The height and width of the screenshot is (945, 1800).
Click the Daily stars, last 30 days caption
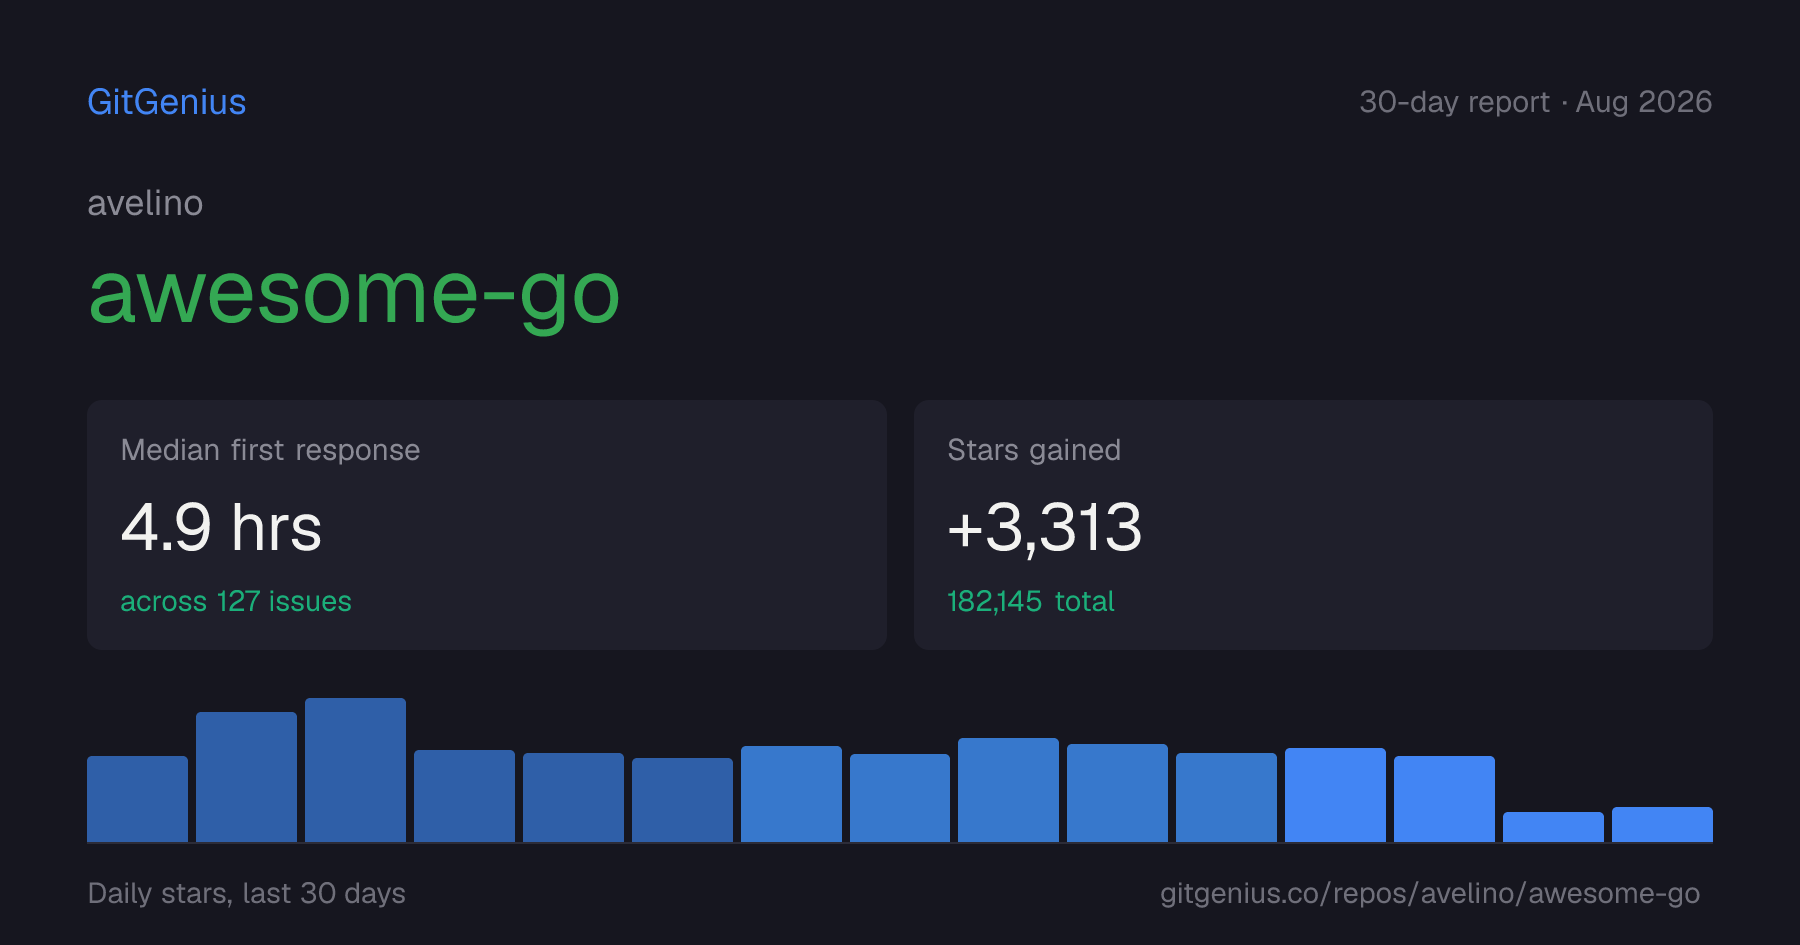247,893
